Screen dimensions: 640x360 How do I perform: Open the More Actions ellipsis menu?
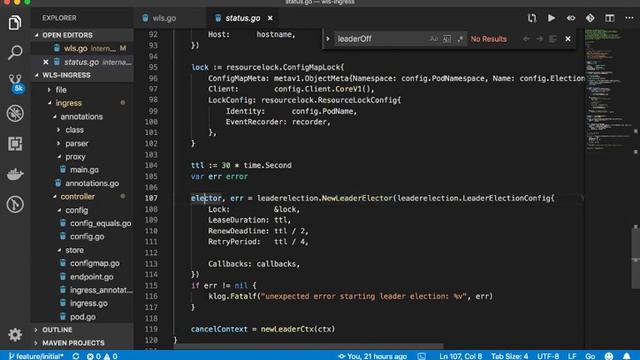point(629,18)
